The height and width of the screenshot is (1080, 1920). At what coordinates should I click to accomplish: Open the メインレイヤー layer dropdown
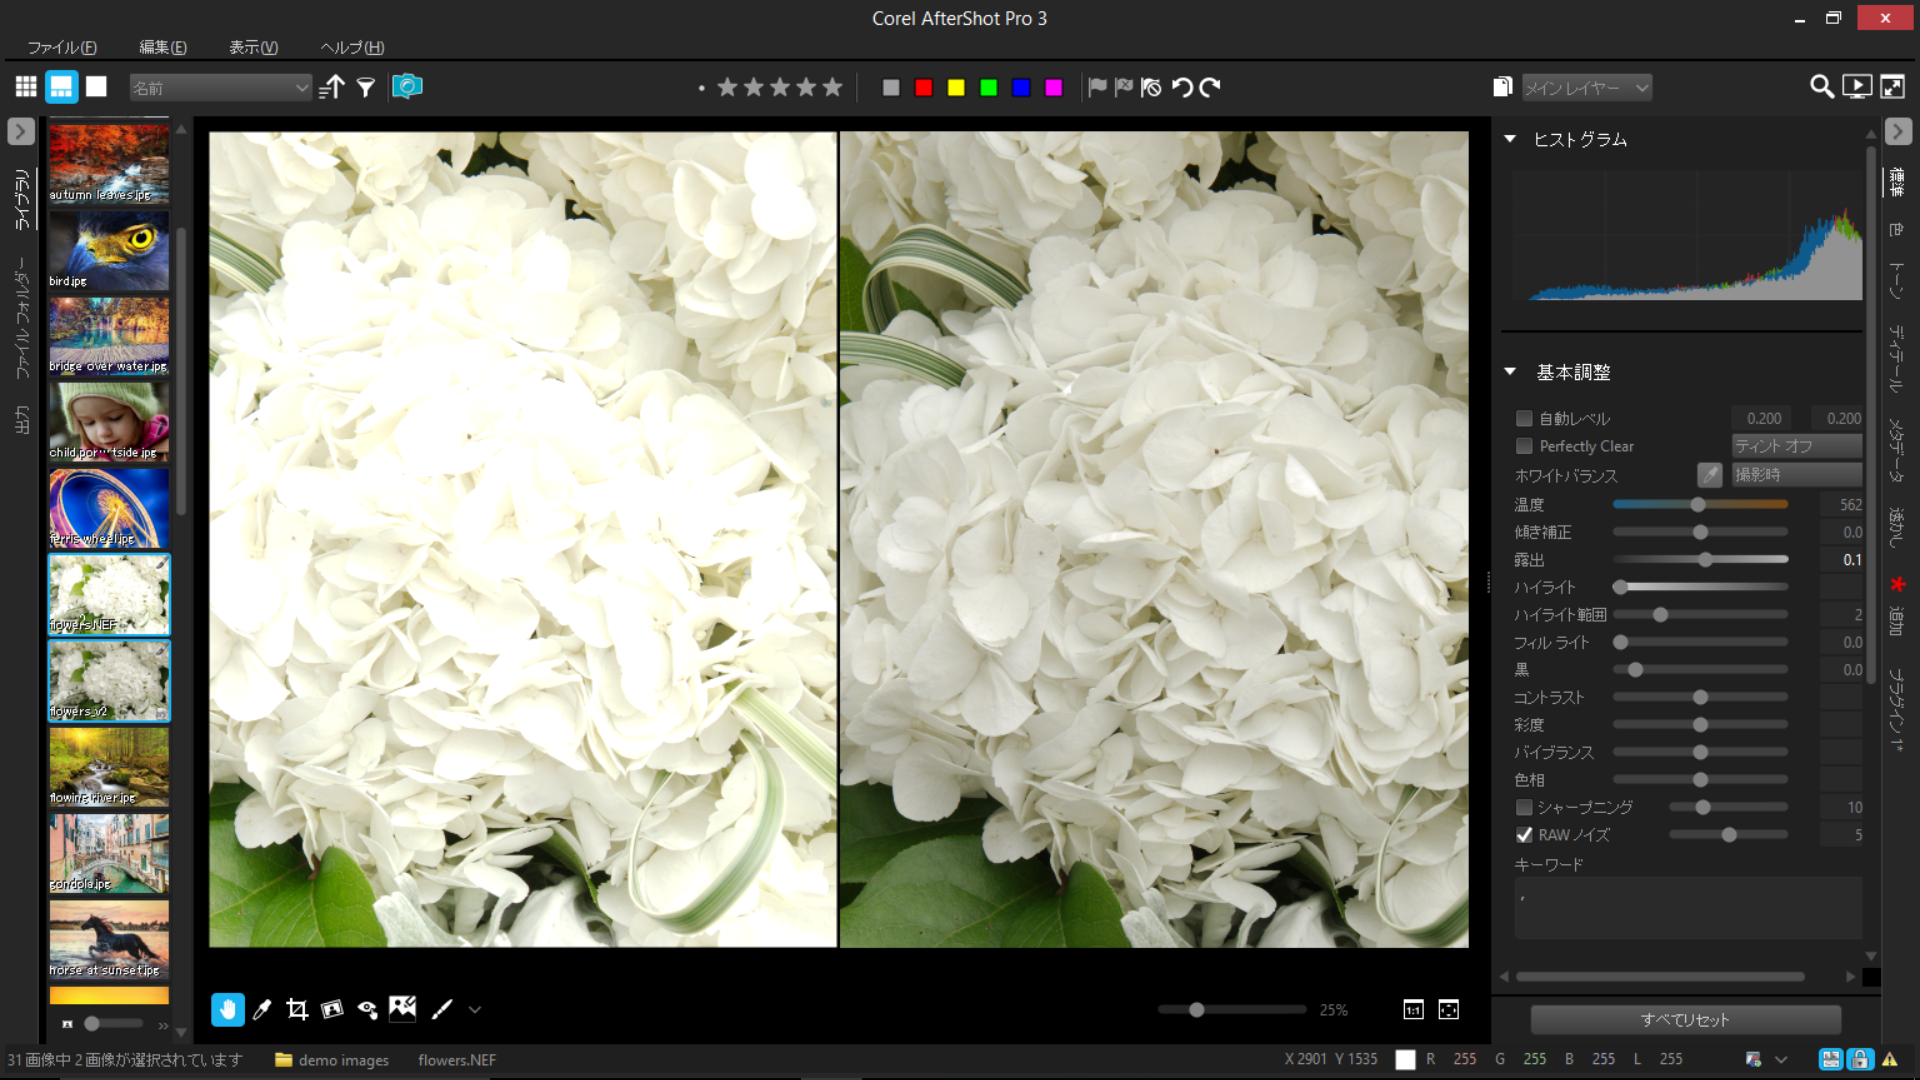pyautogui.click(x=1587, y=88)
